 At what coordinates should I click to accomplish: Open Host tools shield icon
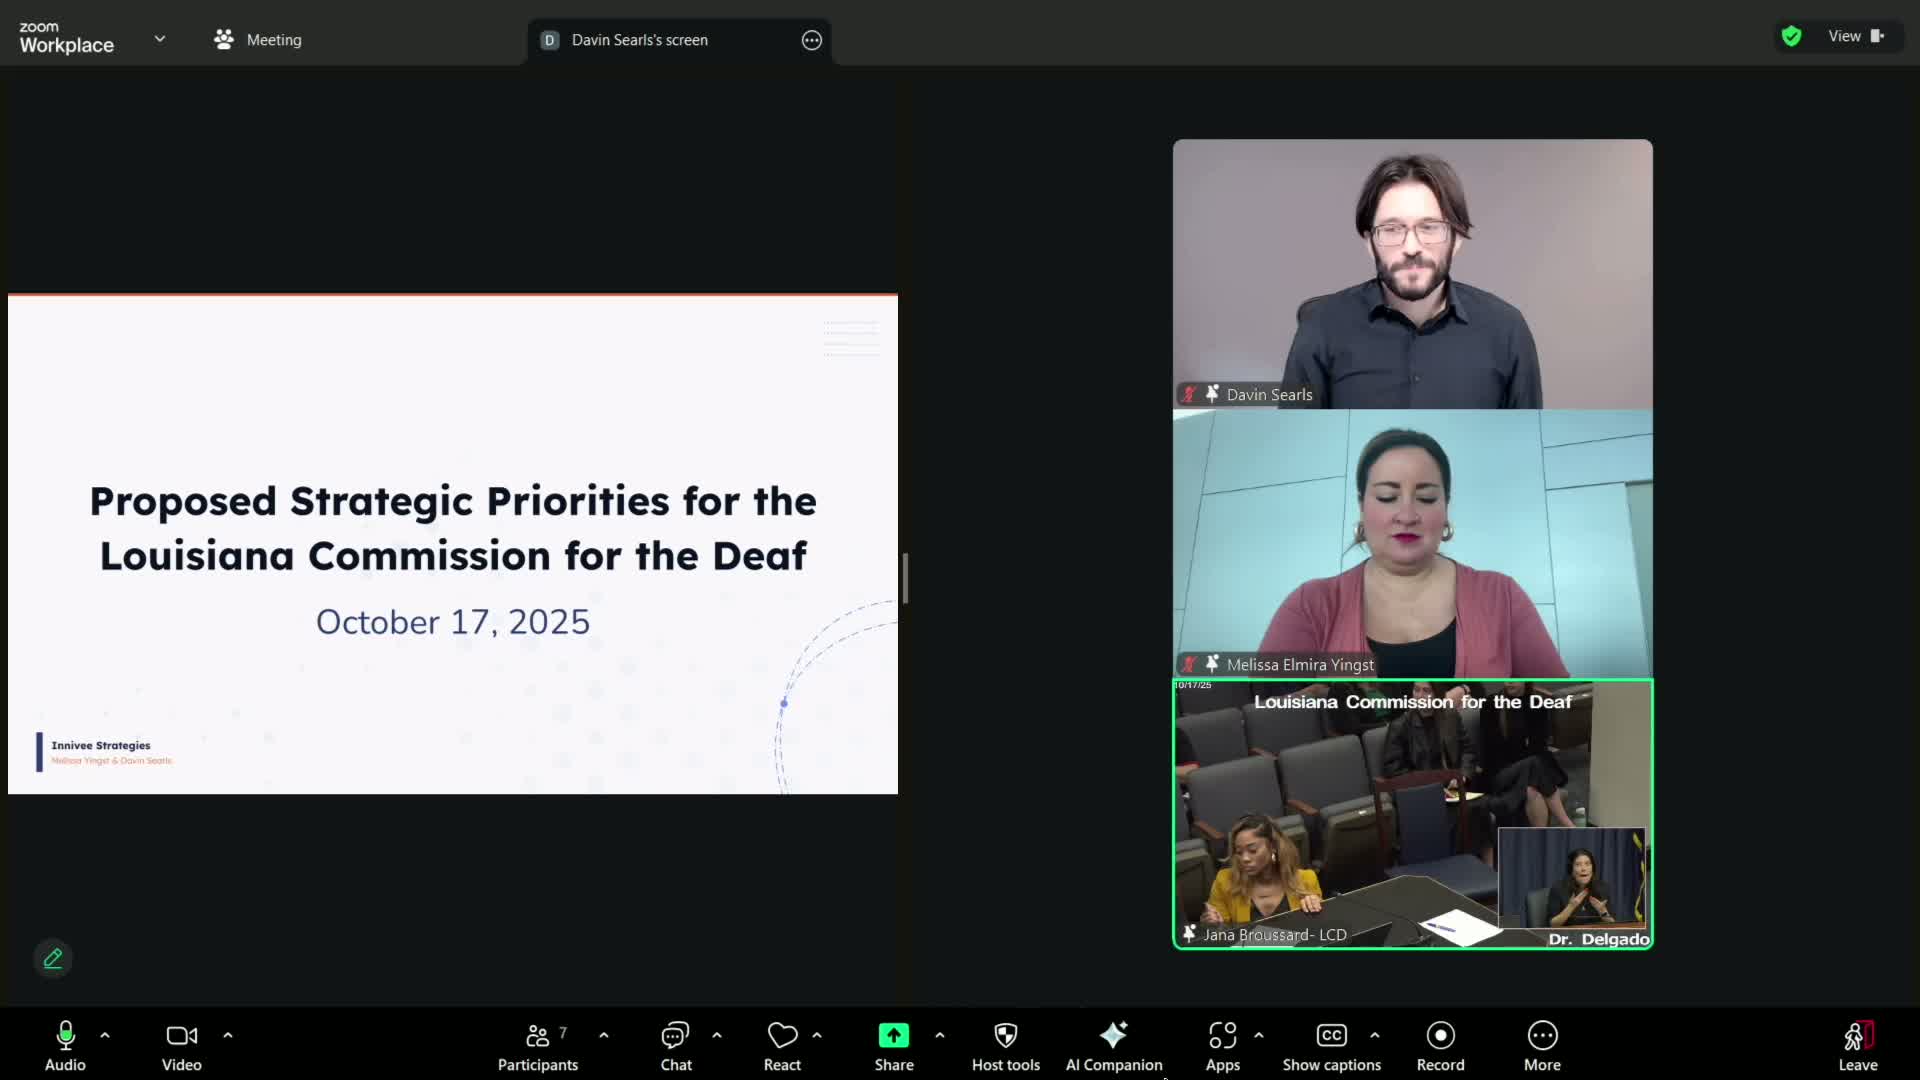click(x=1006, y=1046)
